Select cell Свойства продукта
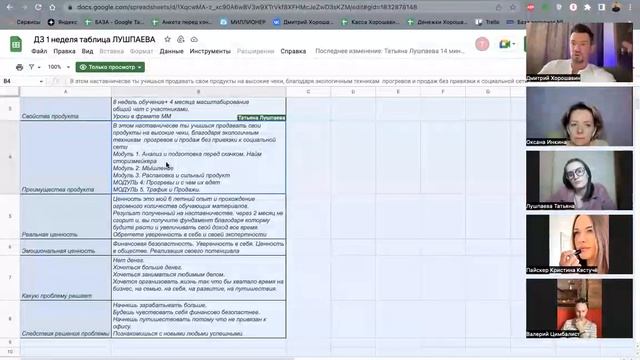Viewport: 640px width, 360px height. pyautogui.click(x=65, y=109)
